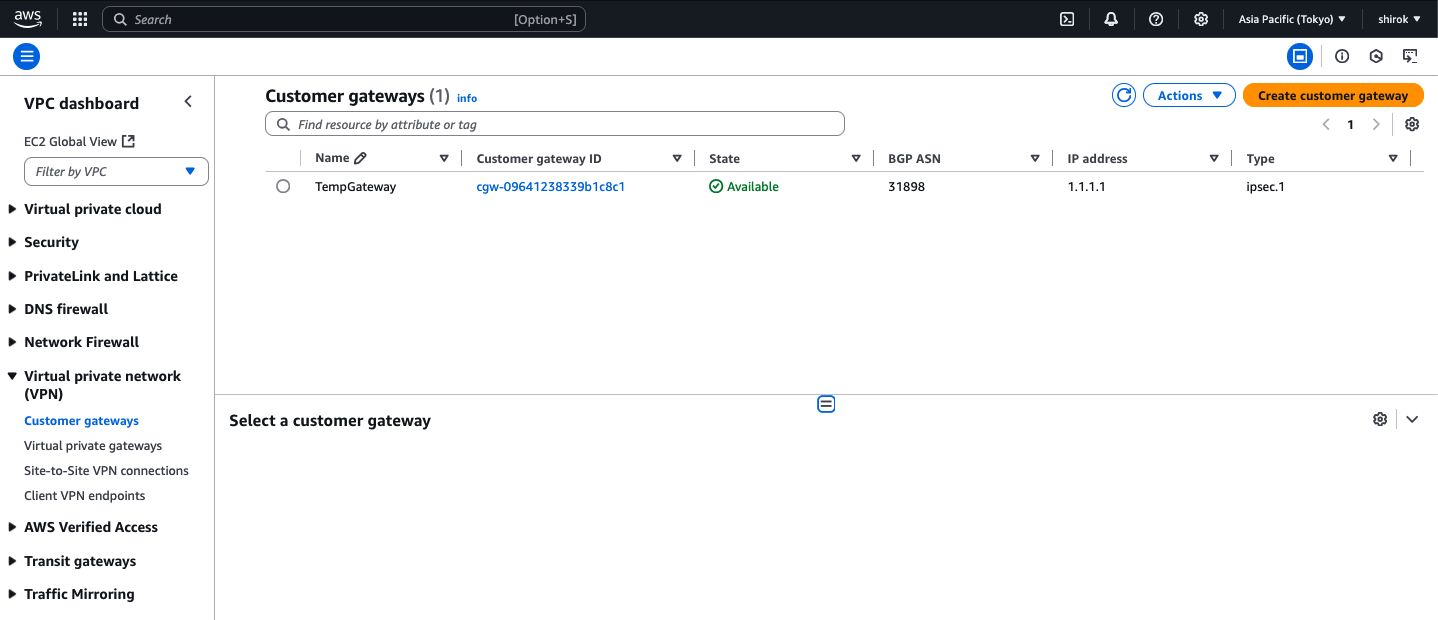Collapse Virtual private network (VPN) section
Viewport: 1438px width, 620px height.
[12, 376]
